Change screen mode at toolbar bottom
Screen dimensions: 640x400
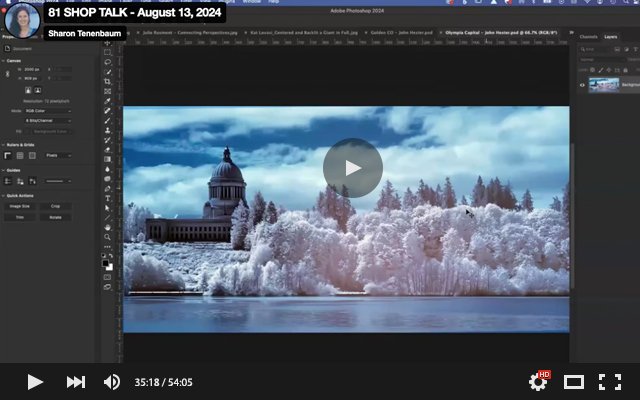pyautogui.click(x=107, y=287)
